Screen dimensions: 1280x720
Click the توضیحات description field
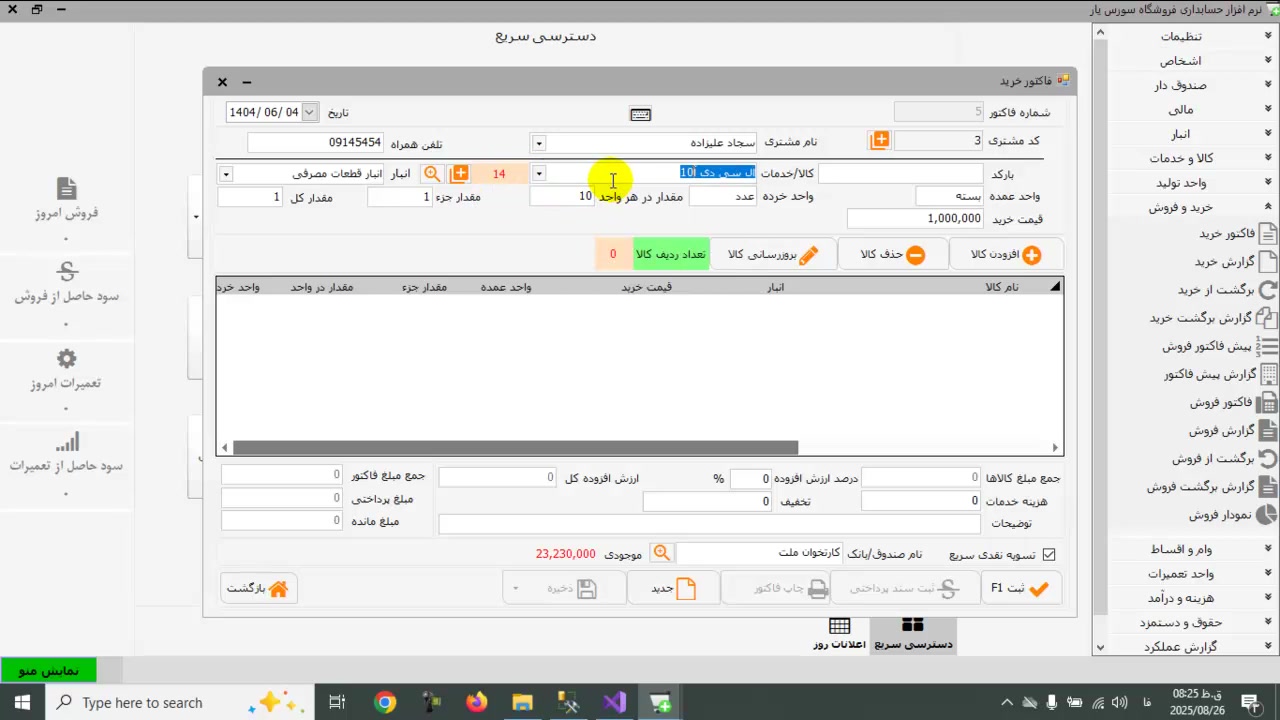709,523
